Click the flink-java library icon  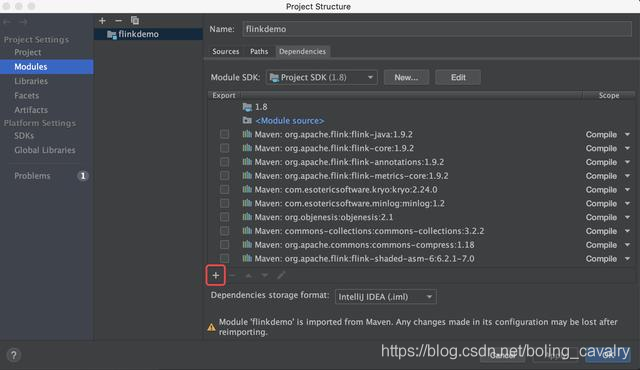(247, 134)
